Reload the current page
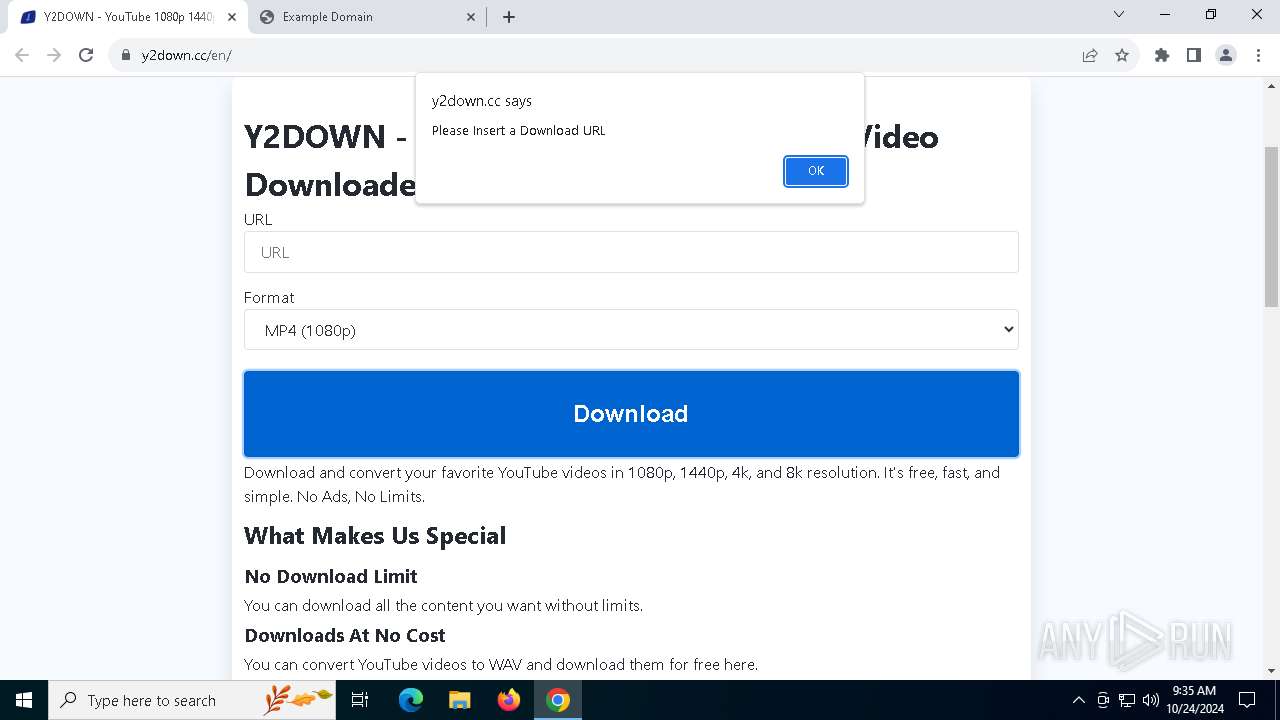 pos(86,55)
